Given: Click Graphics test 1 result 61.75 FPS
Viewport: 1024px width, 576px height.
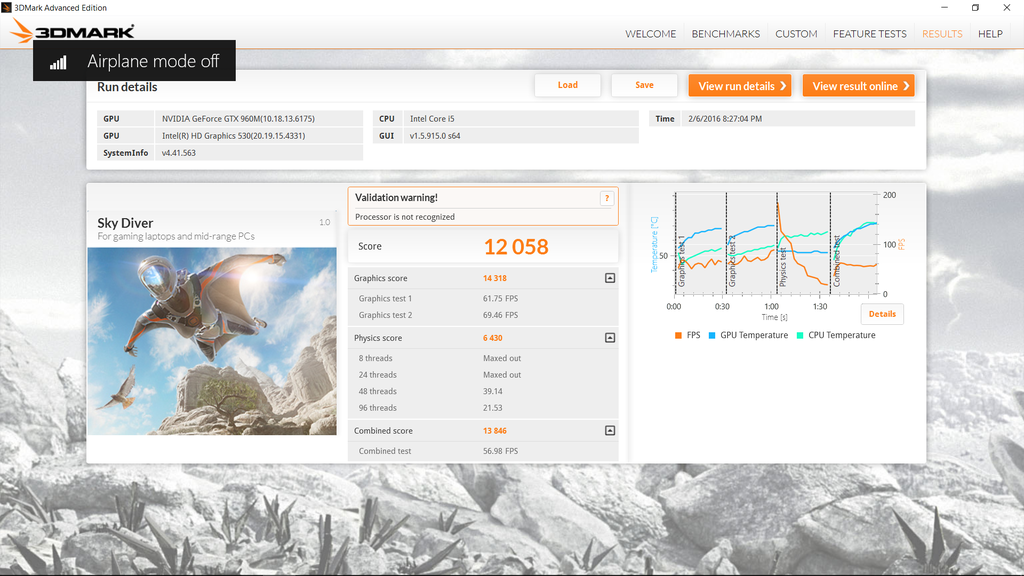Looking at the screenshot, I should pyautogui.click(x=500, y=298).
